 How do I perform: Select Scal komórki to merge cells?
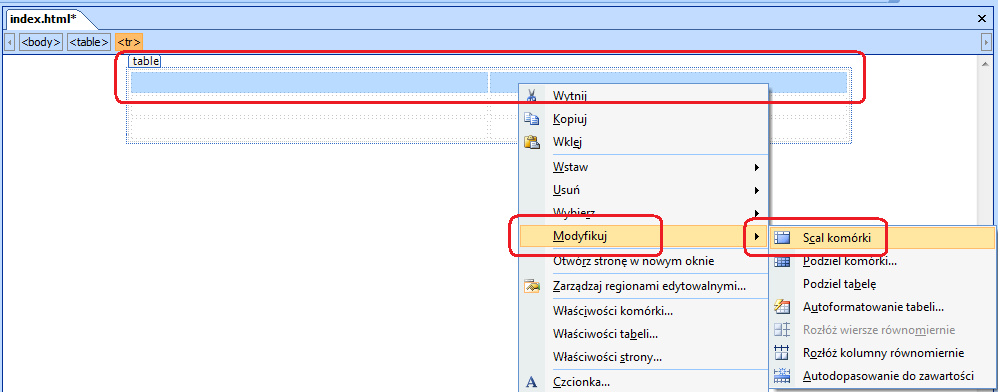[883, 238]
